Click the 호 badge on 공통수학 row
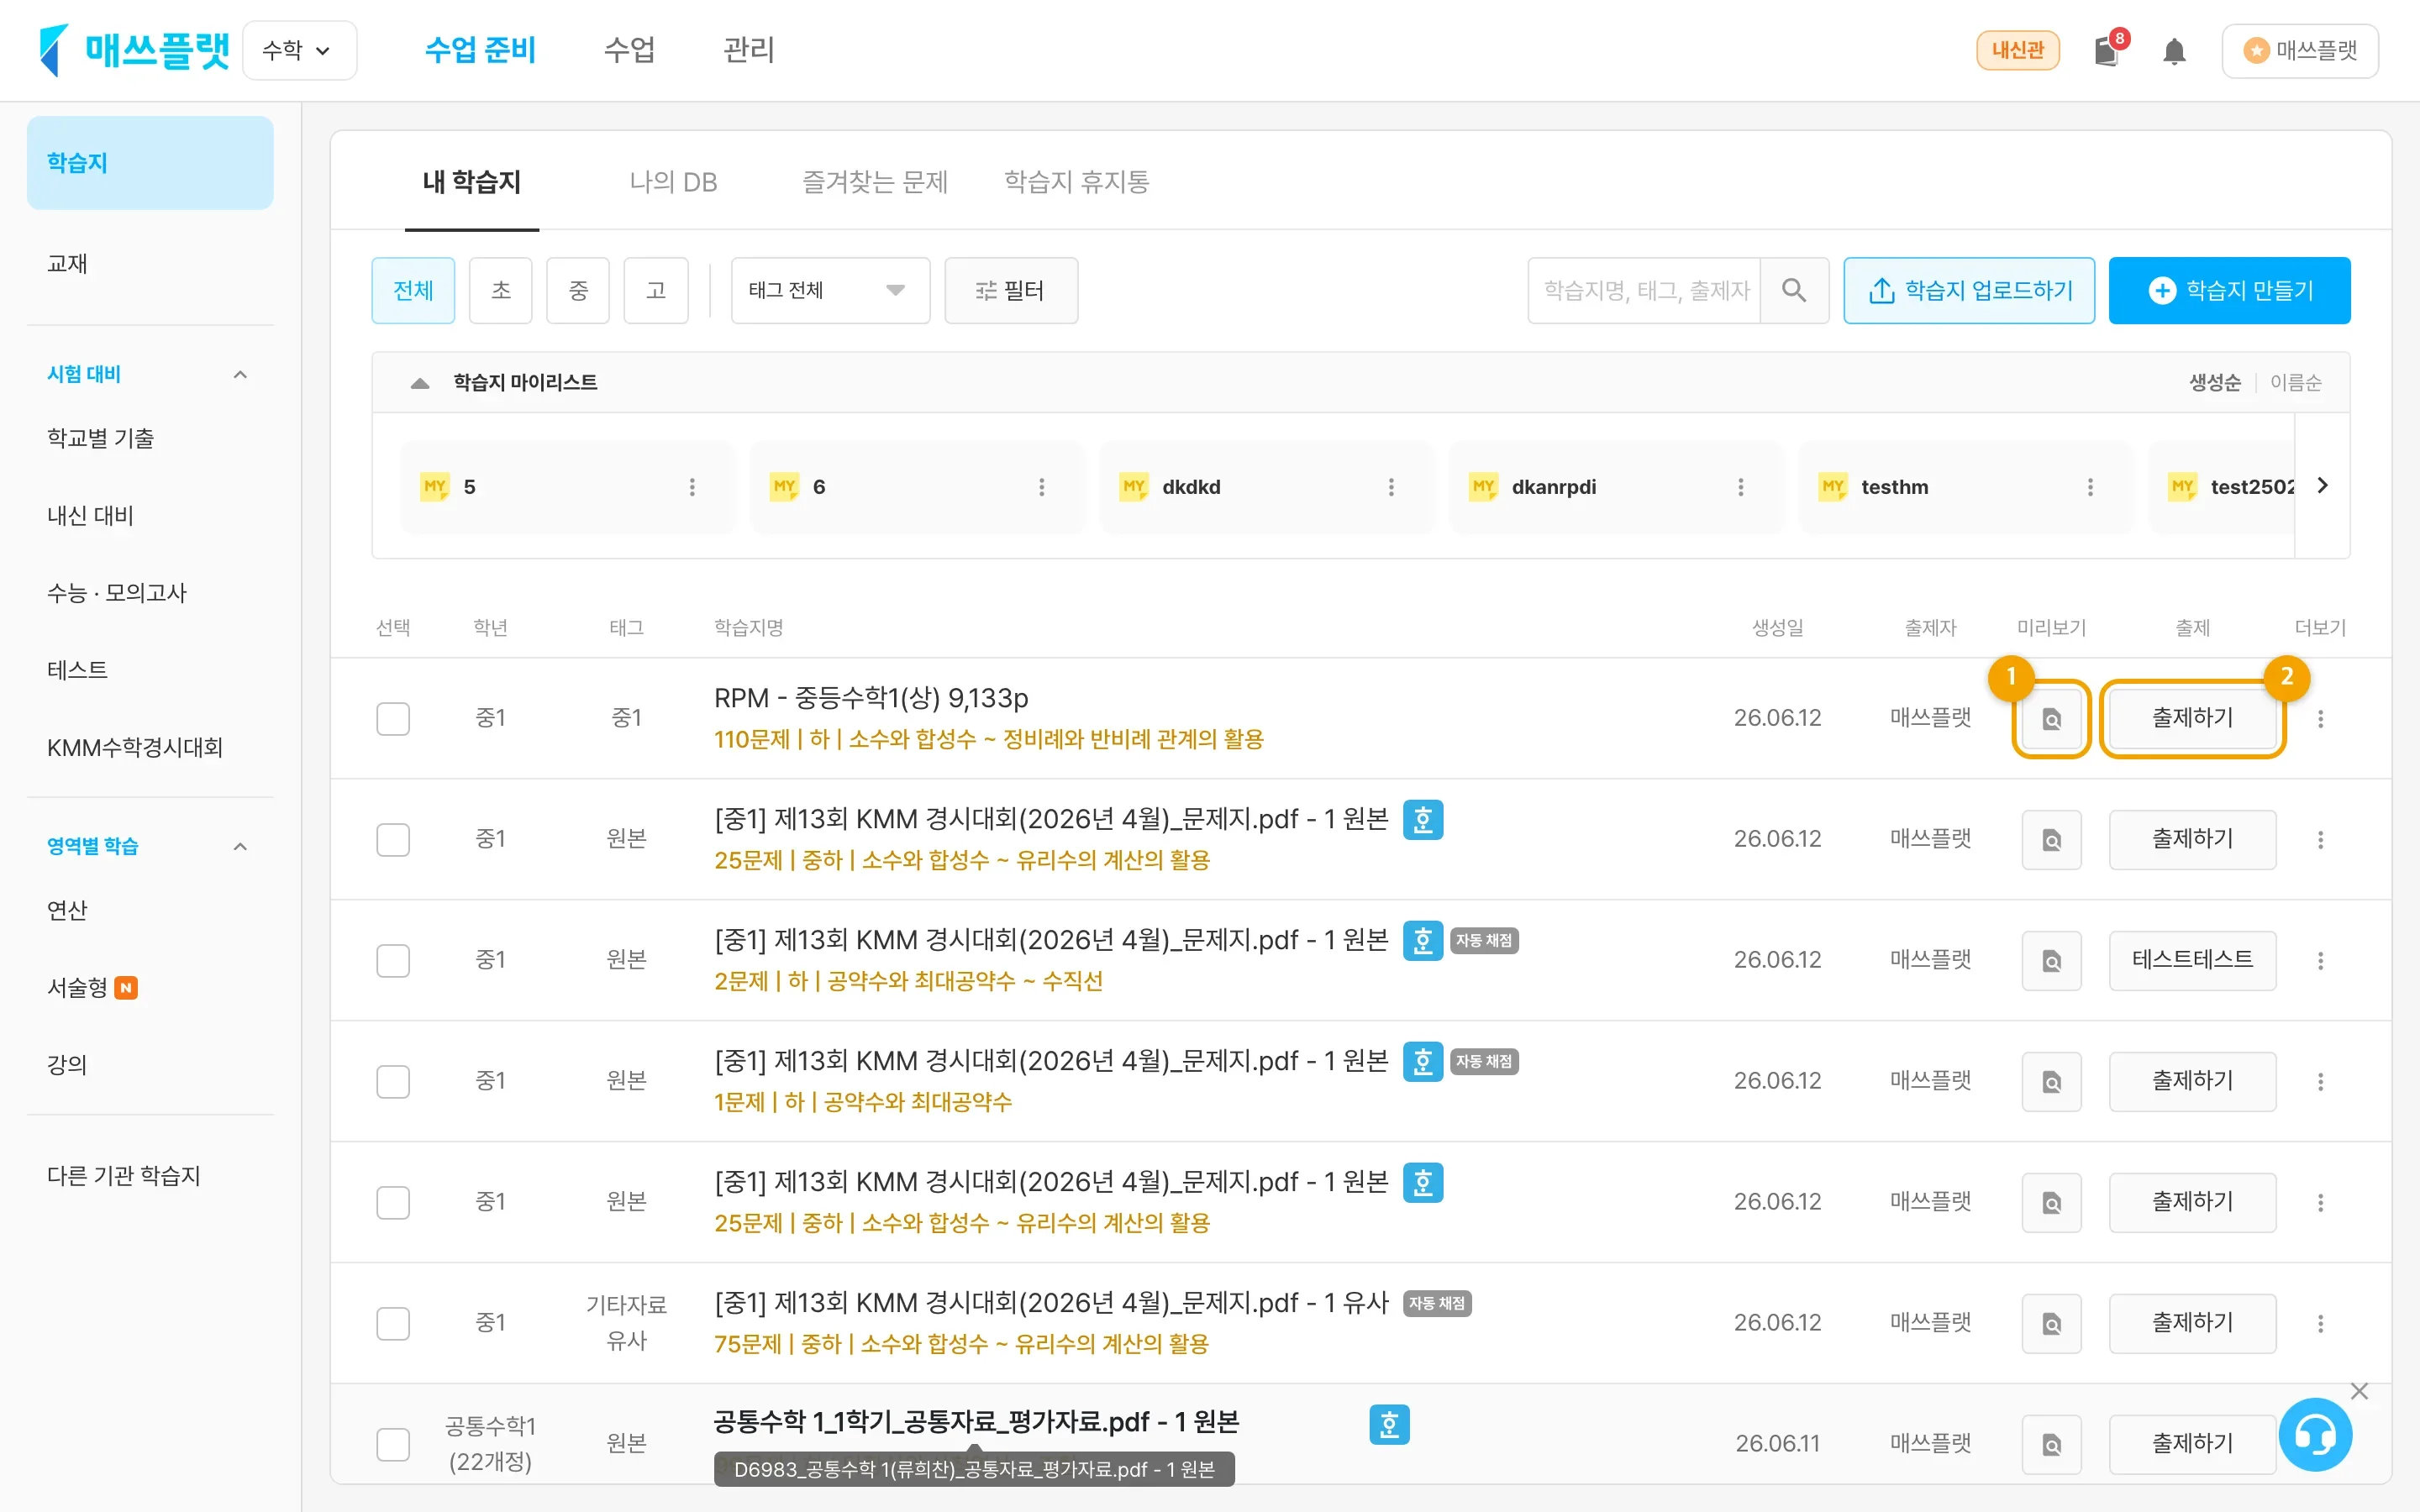The height and width of the screenshot is (1512, 2420). point(1389,1425)
